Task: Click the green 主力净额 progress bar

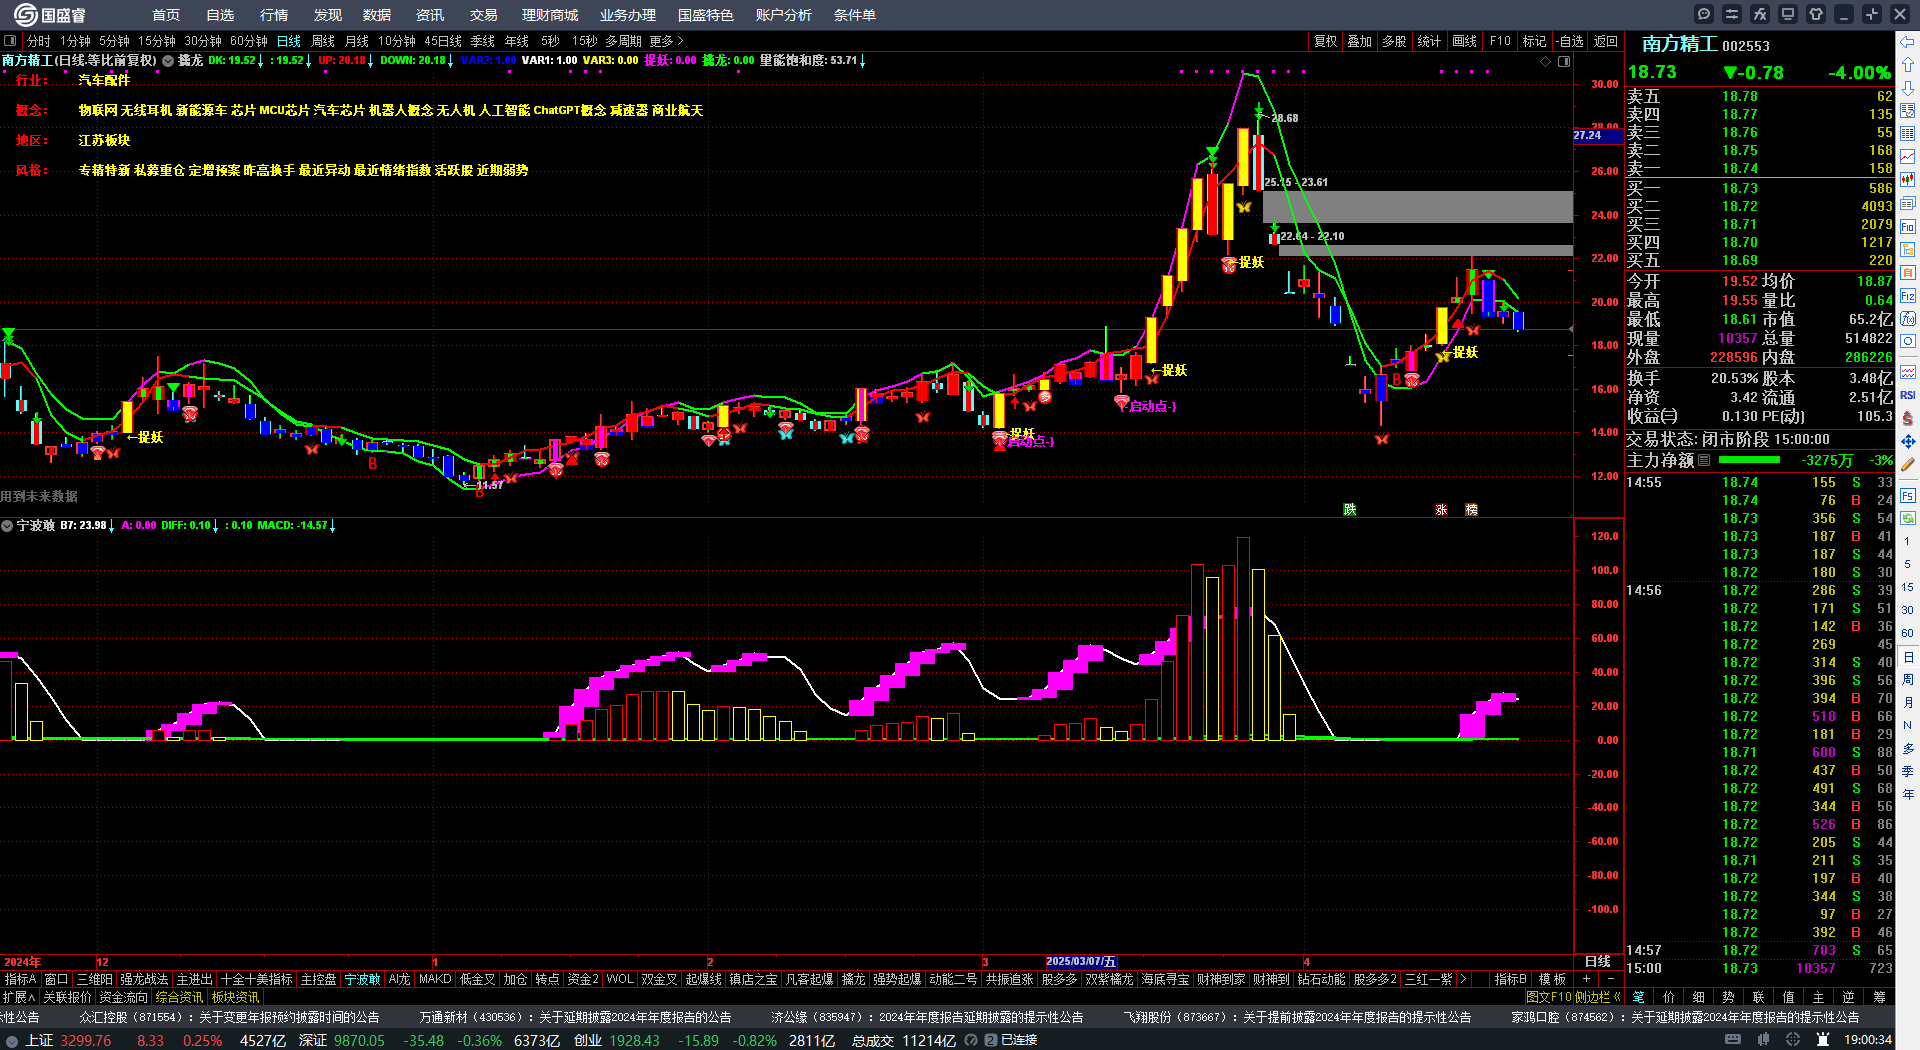Action: coord(1749,460)
